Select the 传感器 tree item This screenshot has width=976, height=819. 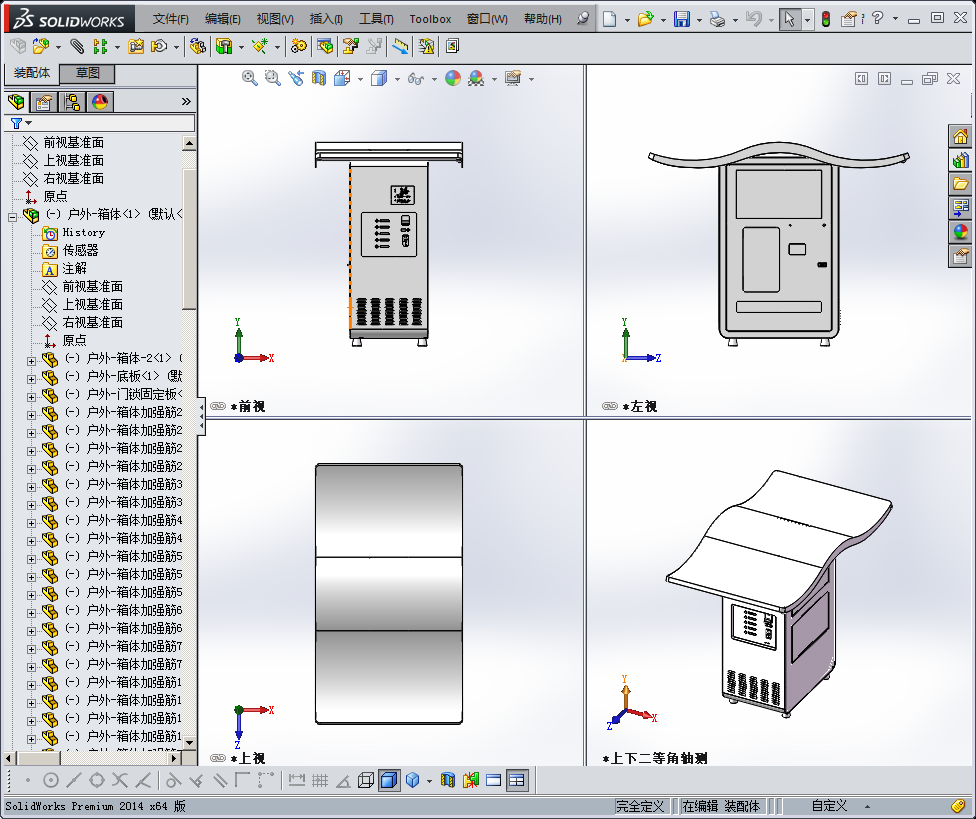click(x=80, y=251)
